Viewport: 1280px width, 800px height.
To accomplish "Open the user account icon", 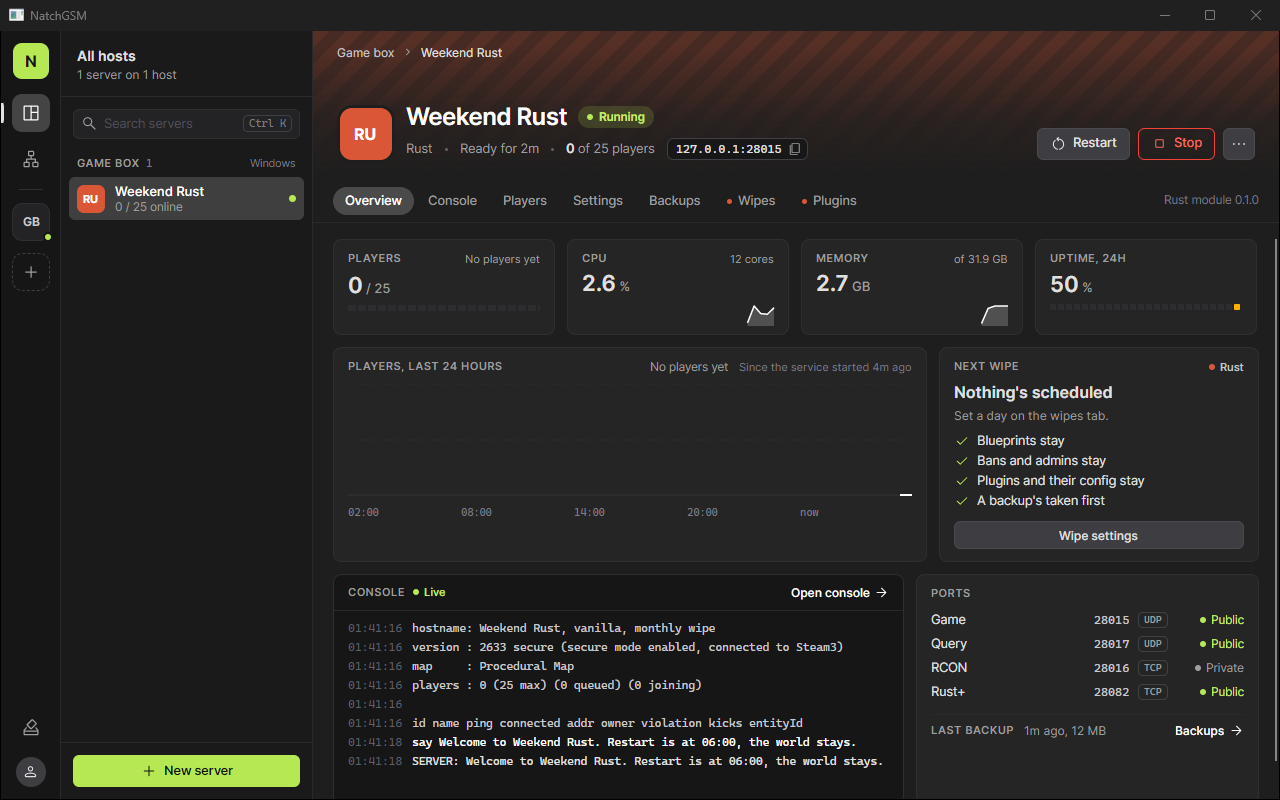I will pos(31,771).
